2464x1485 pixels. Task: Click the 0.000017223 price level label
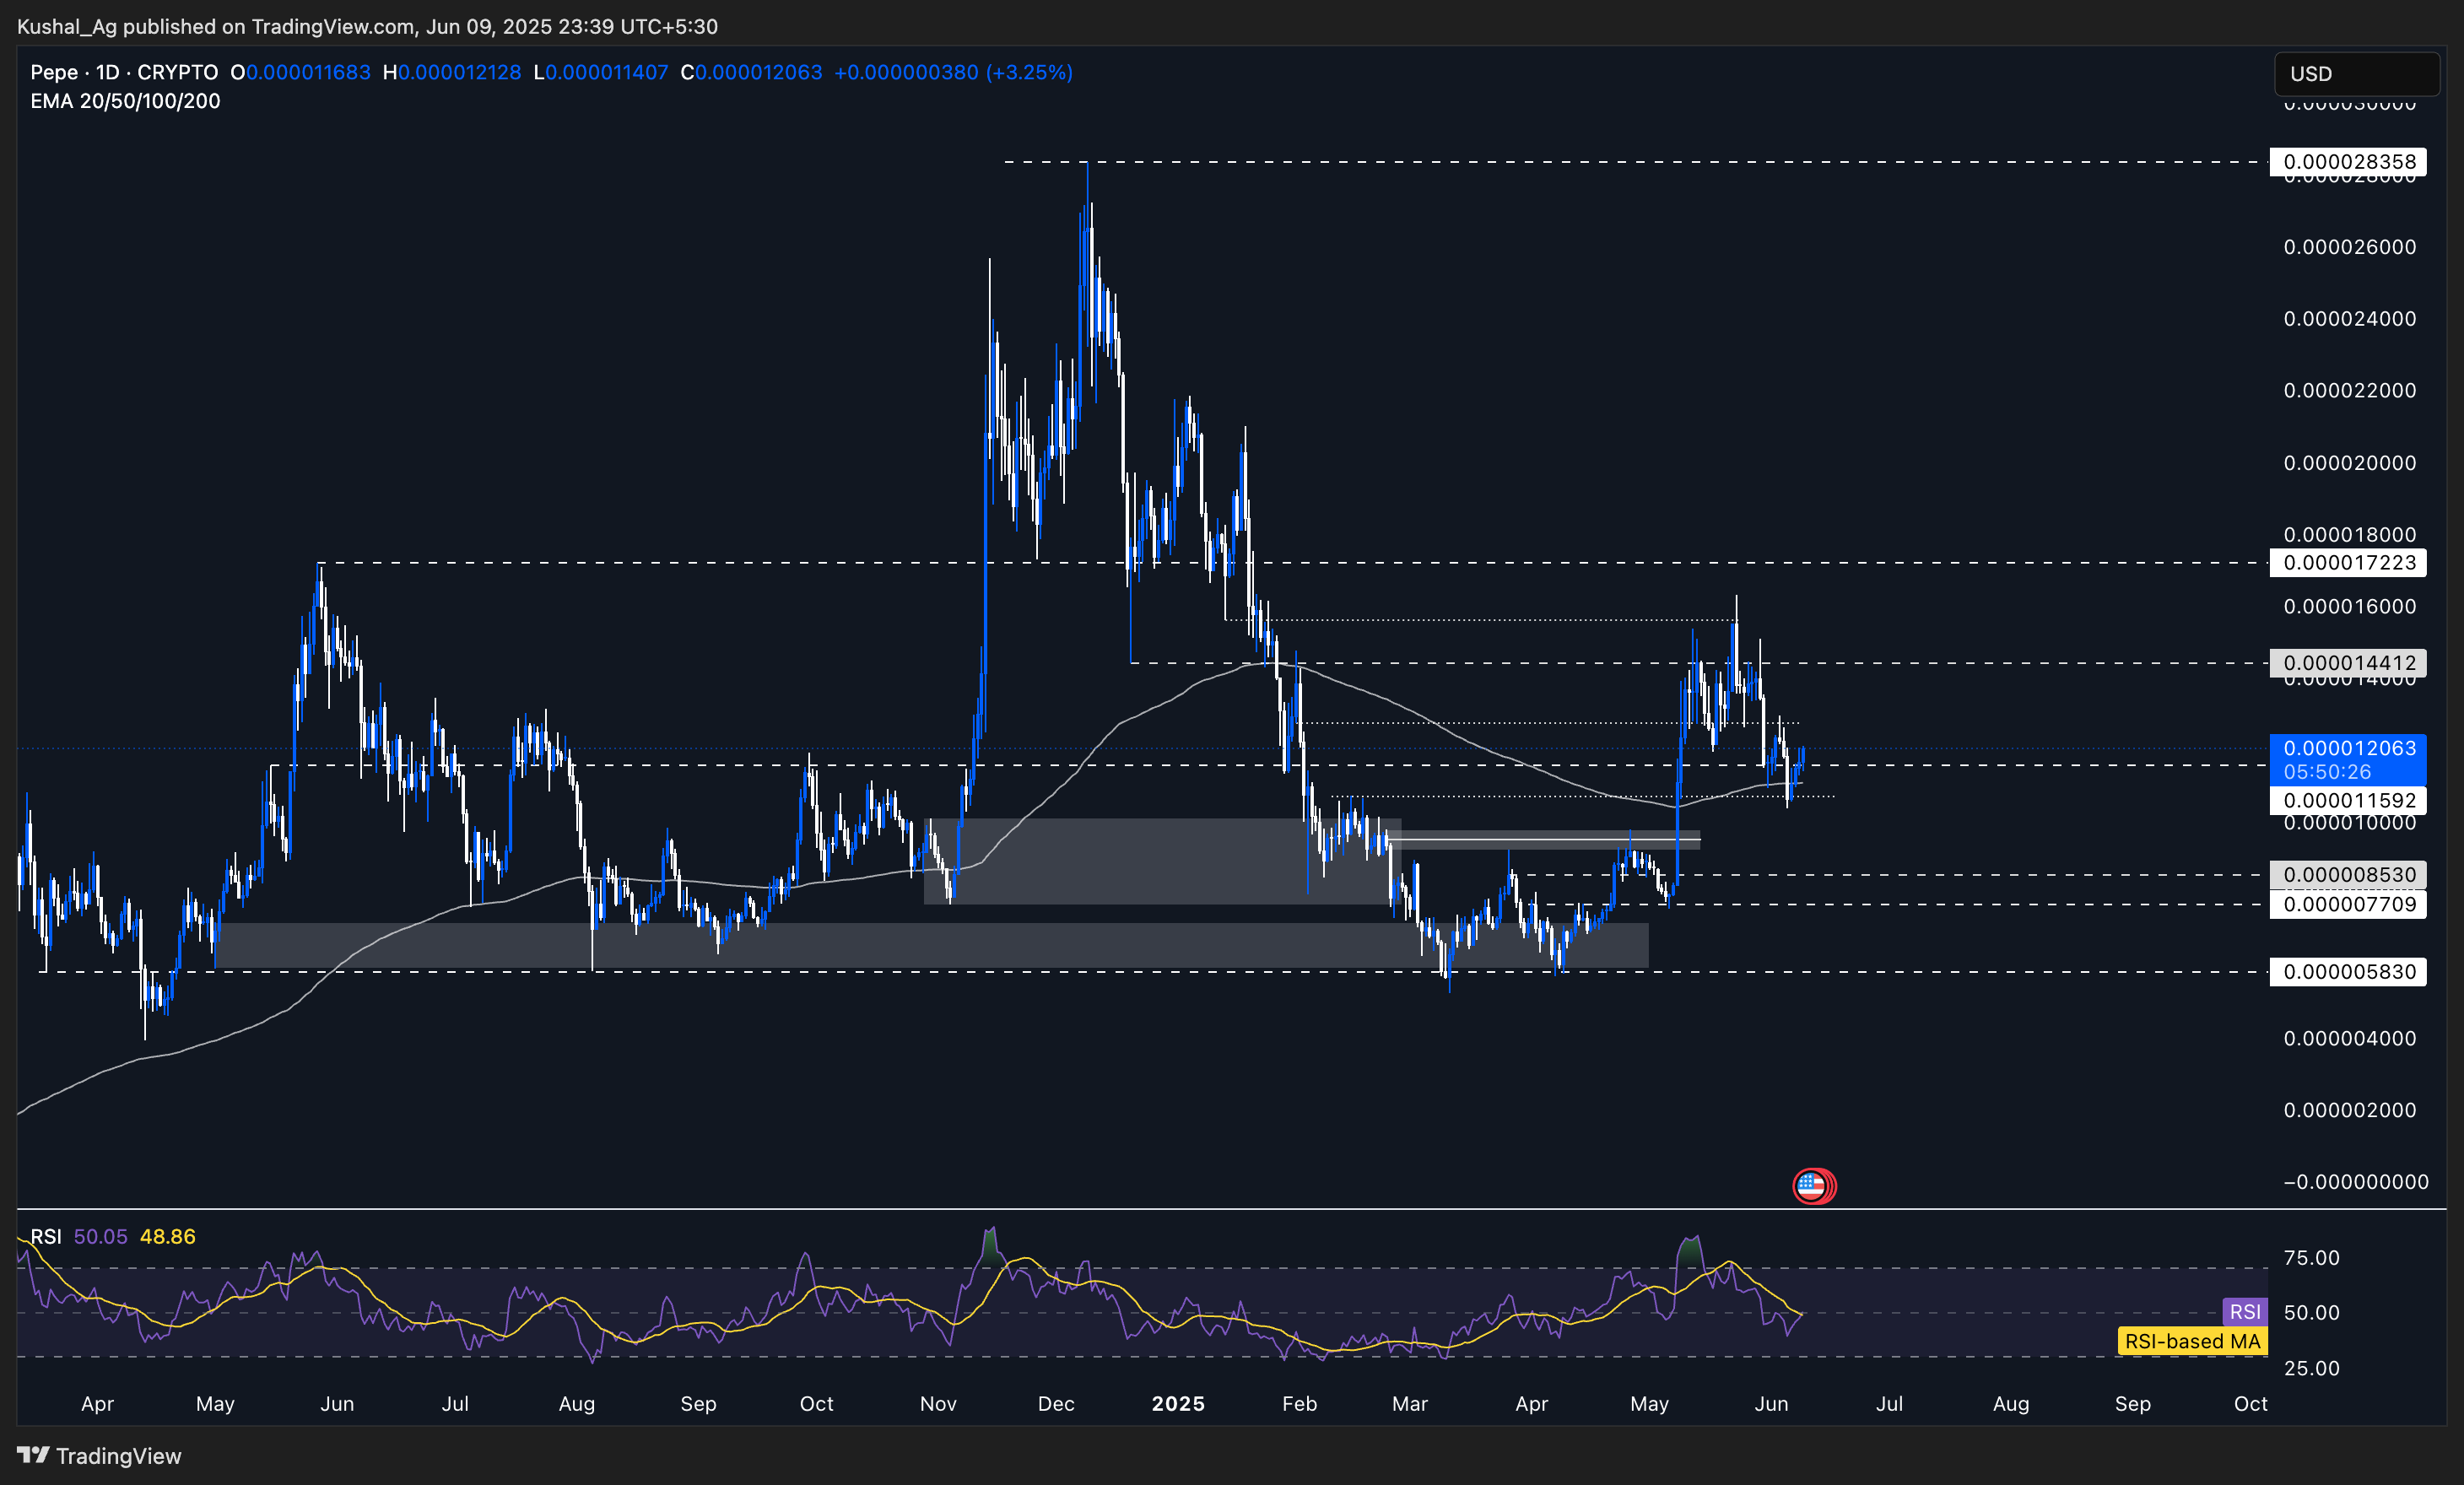tap(2348, 563)
